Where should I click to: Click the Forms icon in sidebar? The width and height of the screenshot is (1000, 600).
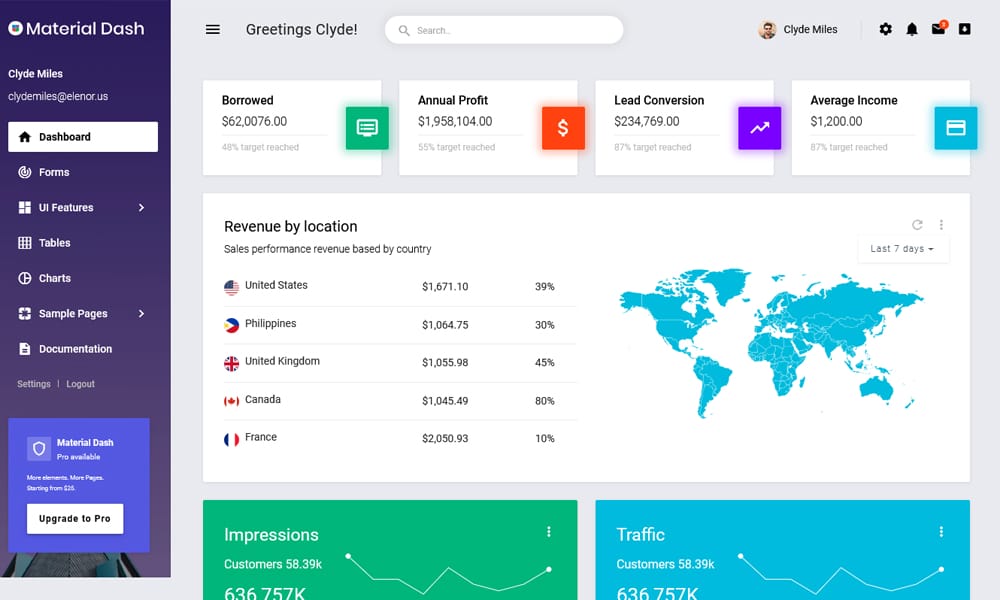[24, 171]
